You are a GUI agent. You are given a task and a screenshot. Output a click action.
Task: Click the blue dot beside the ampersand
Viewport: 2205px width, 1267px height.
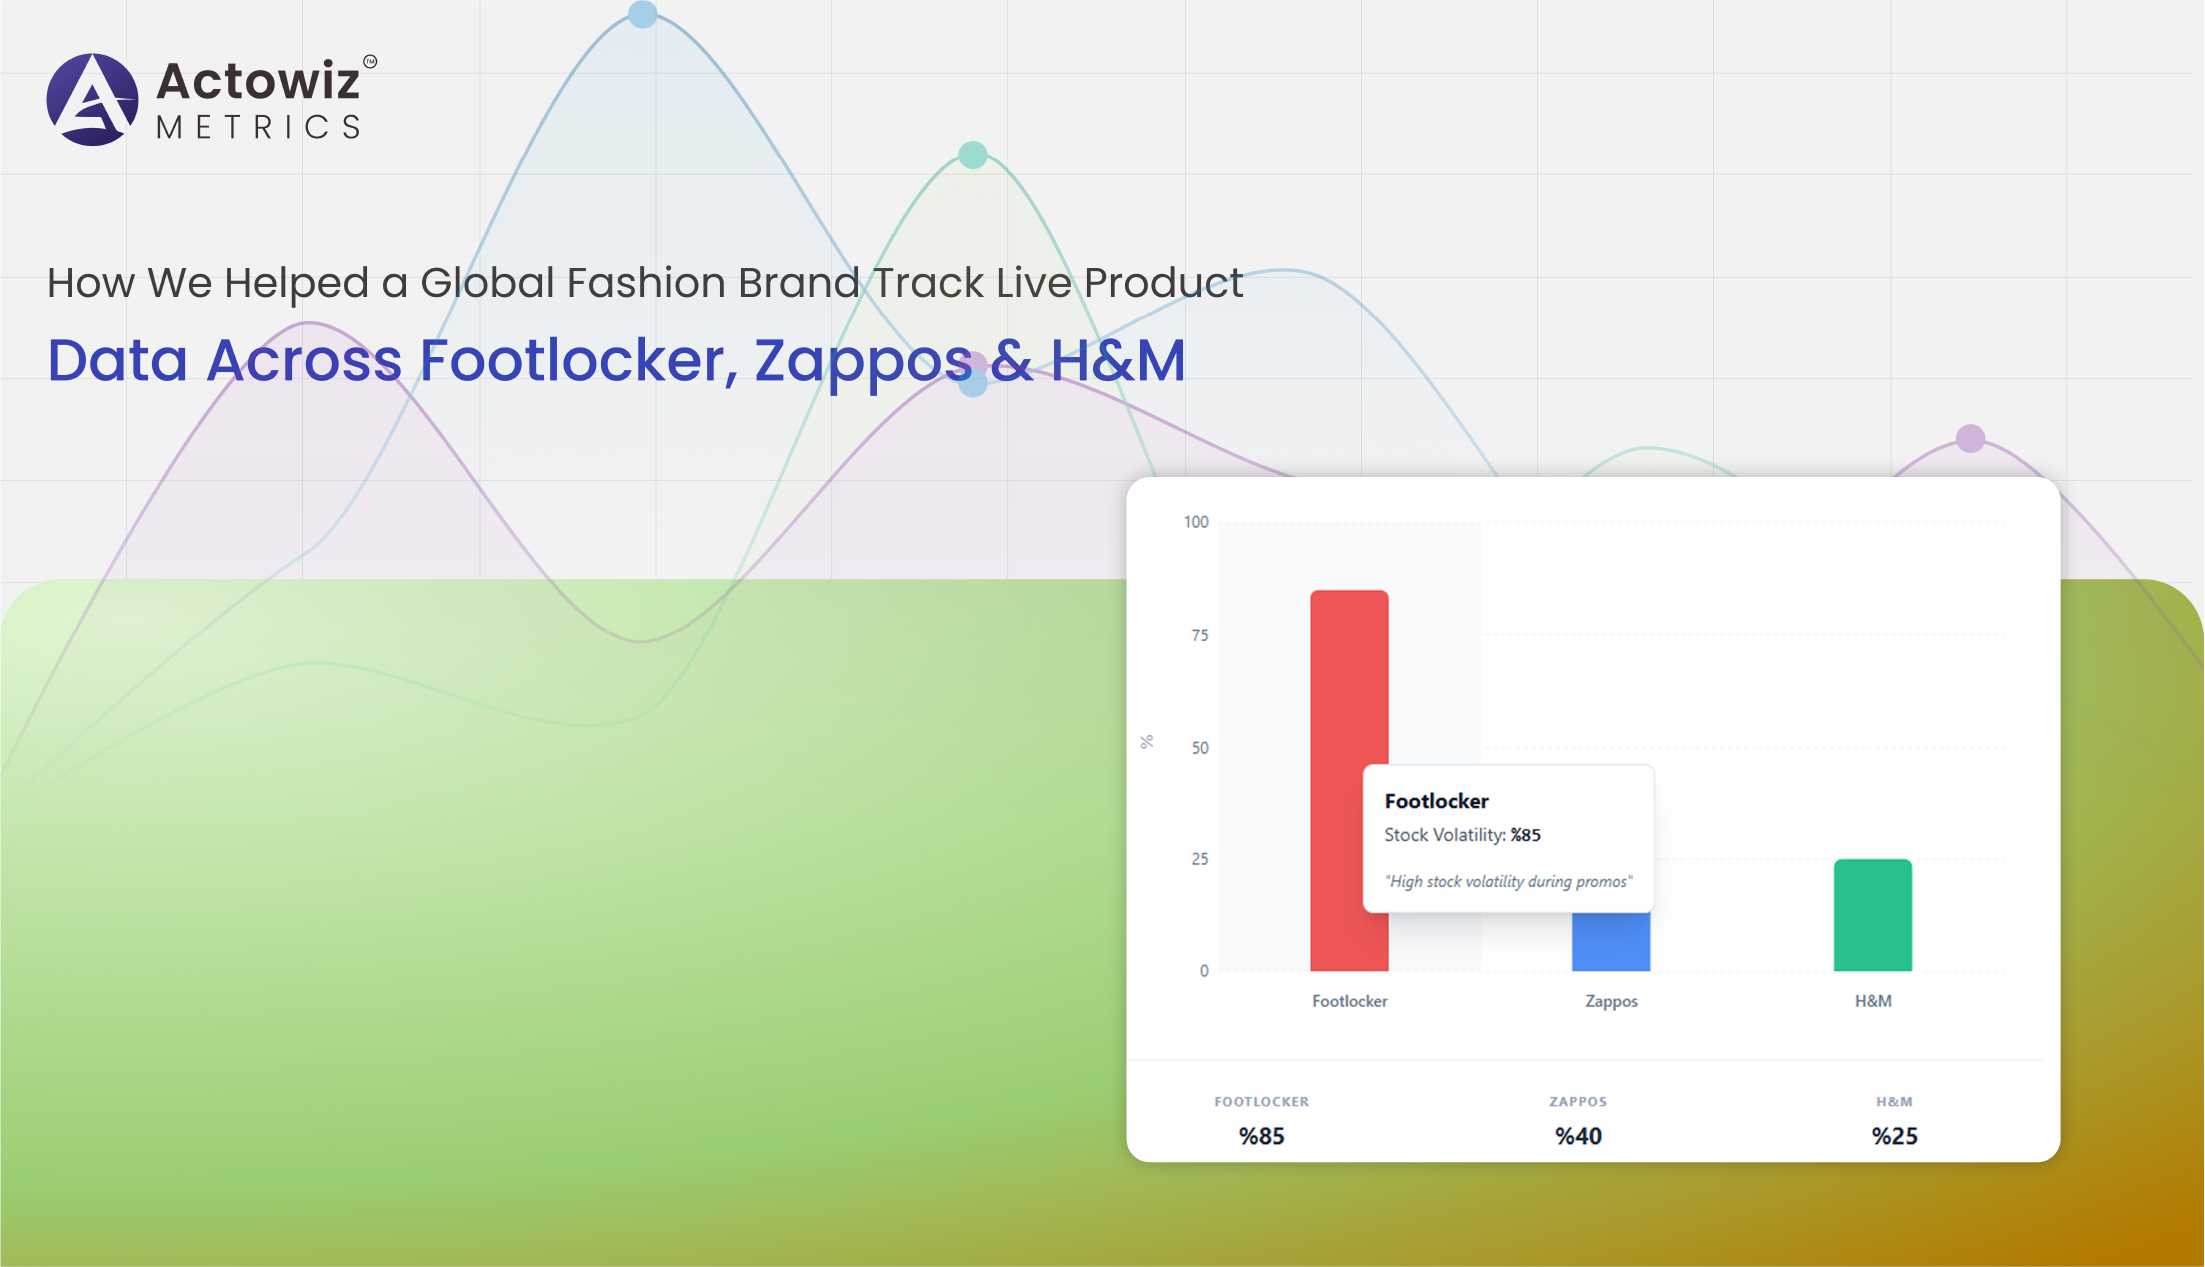coord(973,383)
